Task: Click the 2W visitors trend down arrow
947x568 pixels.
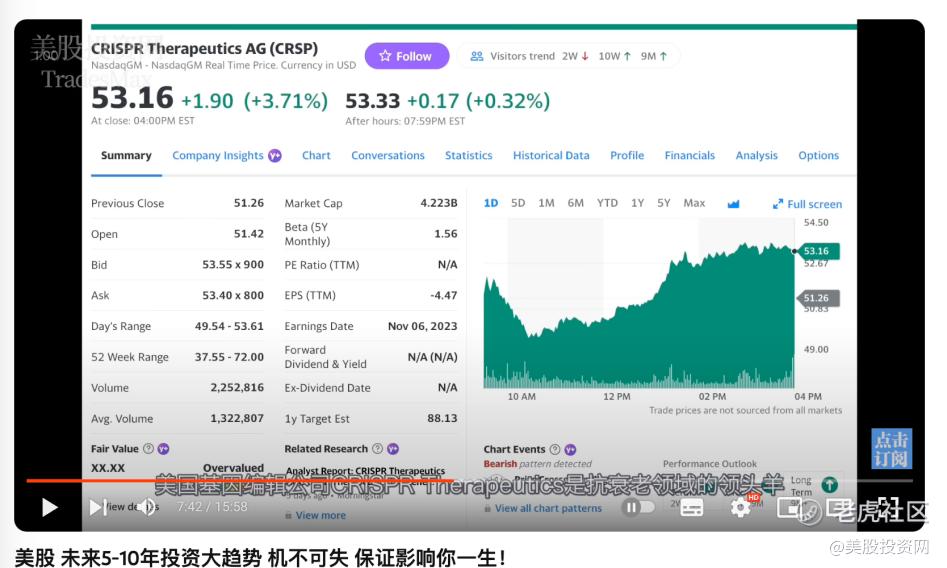Action: pos(585,56)
